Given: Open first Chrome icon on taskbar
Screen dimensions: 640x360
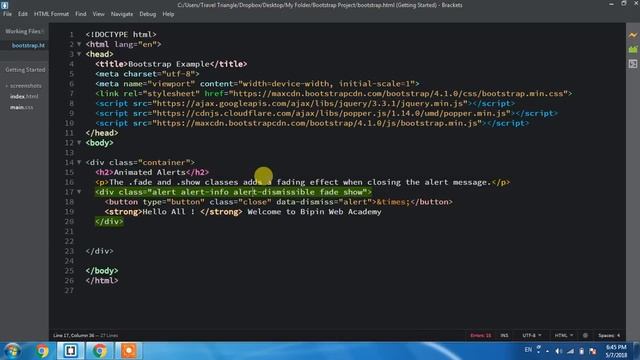Looking at the screenshot, I should (x=41, y=351).
